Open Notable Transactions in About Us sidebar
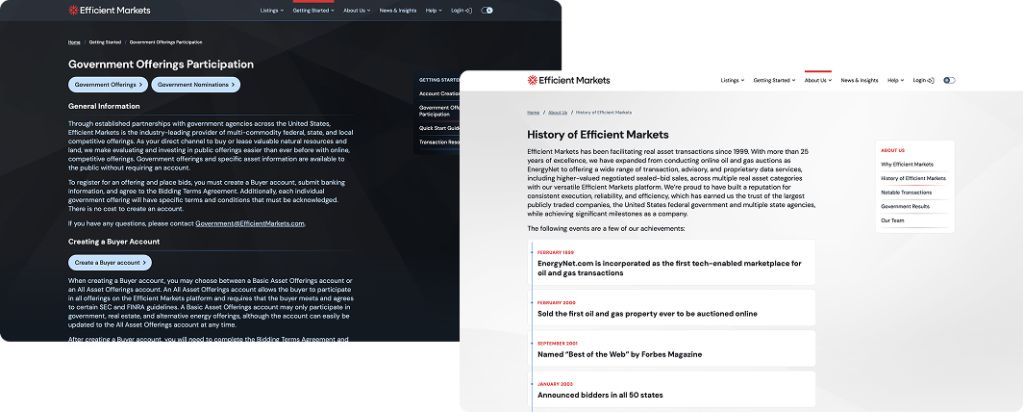 point(906,193)
